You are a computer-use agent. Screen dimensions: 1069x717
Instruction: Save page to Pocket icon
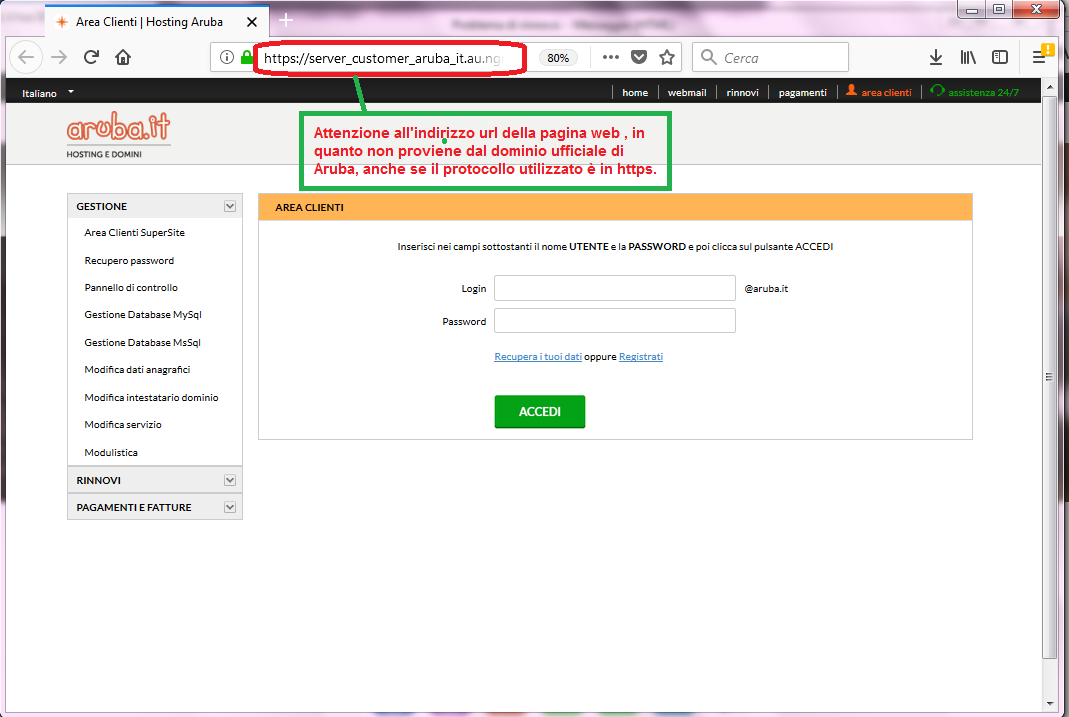639,57
